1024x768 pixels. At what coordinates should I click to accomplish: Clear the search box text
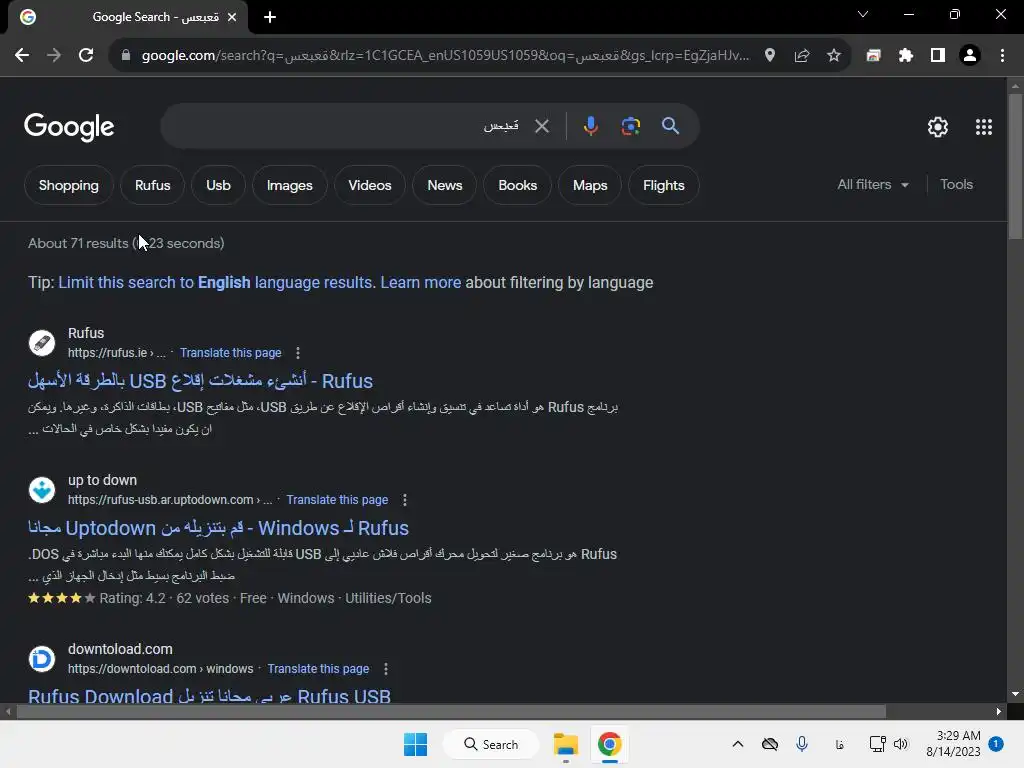coord(542,126)
